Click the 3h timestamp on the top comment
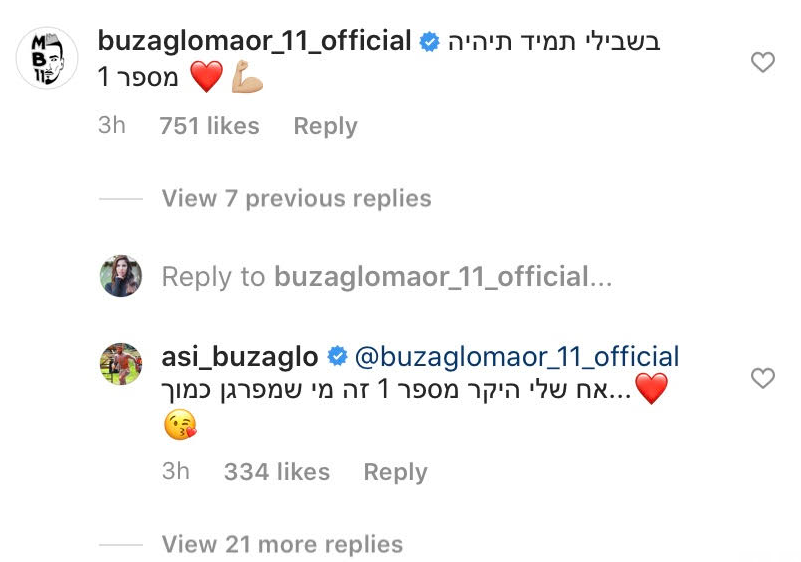The height and width of the screenshot is (562, 801). pyautogui.click(x=112, y=126)
